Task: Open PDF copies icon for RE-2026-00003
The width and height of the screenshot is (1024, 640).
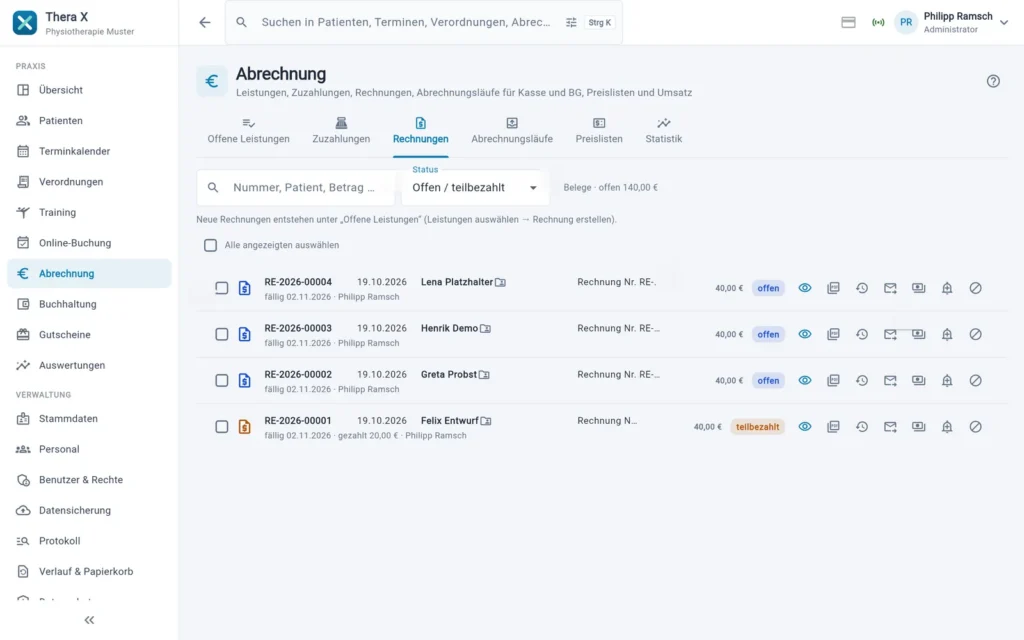Action: pos(833,334)
